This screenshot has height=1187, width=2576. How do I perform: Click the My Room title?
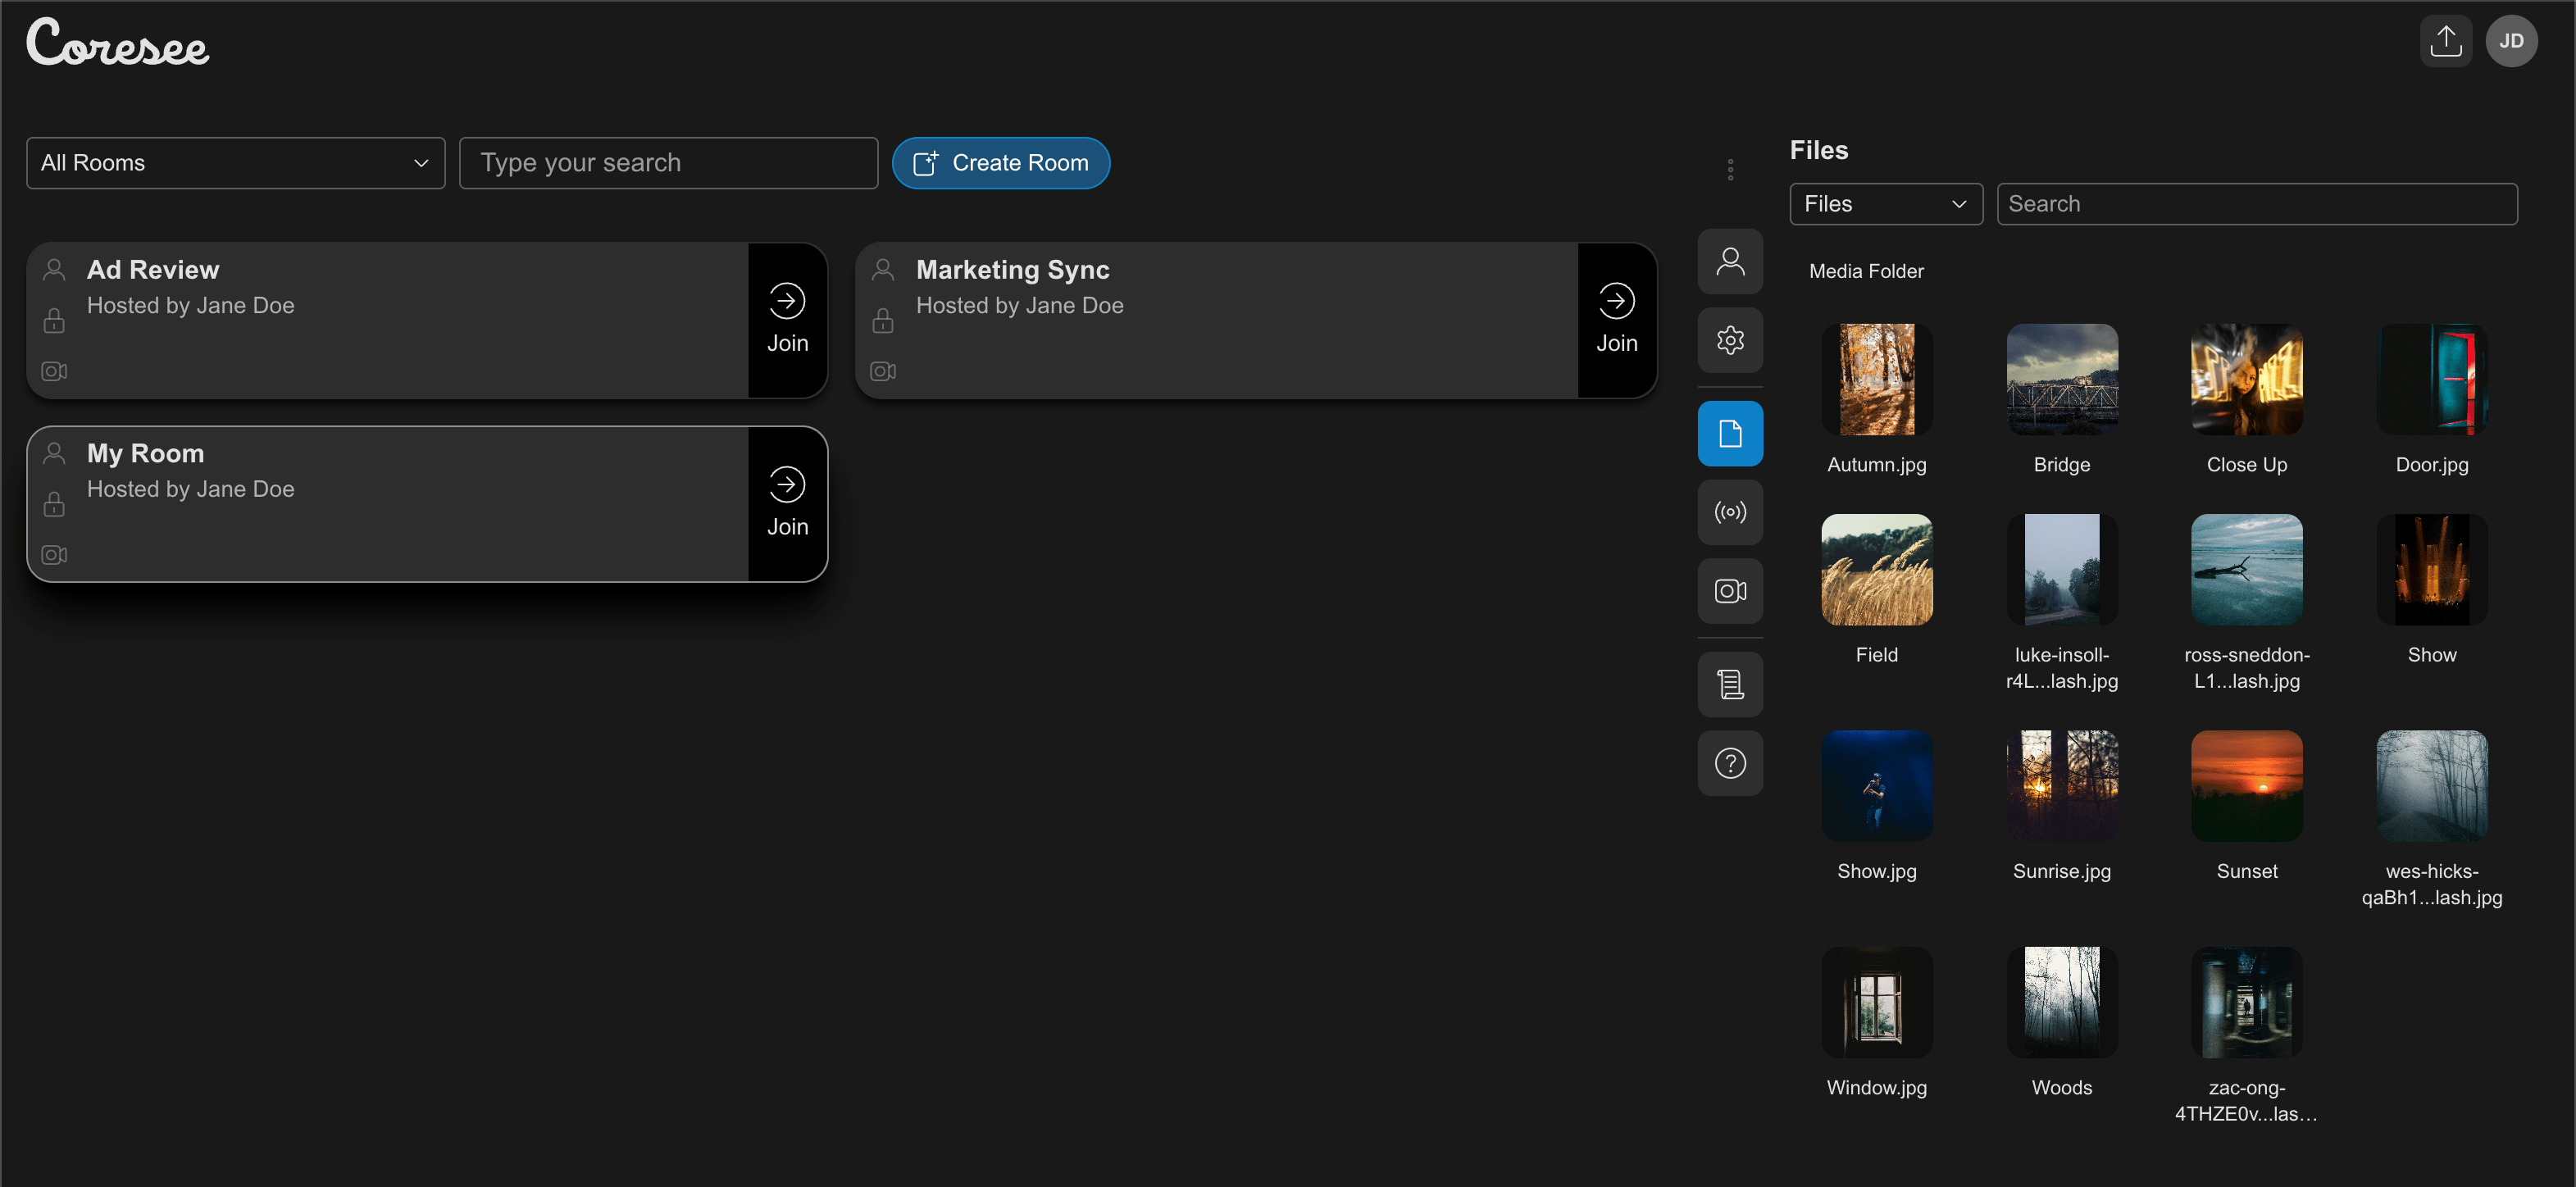[146, 454]
